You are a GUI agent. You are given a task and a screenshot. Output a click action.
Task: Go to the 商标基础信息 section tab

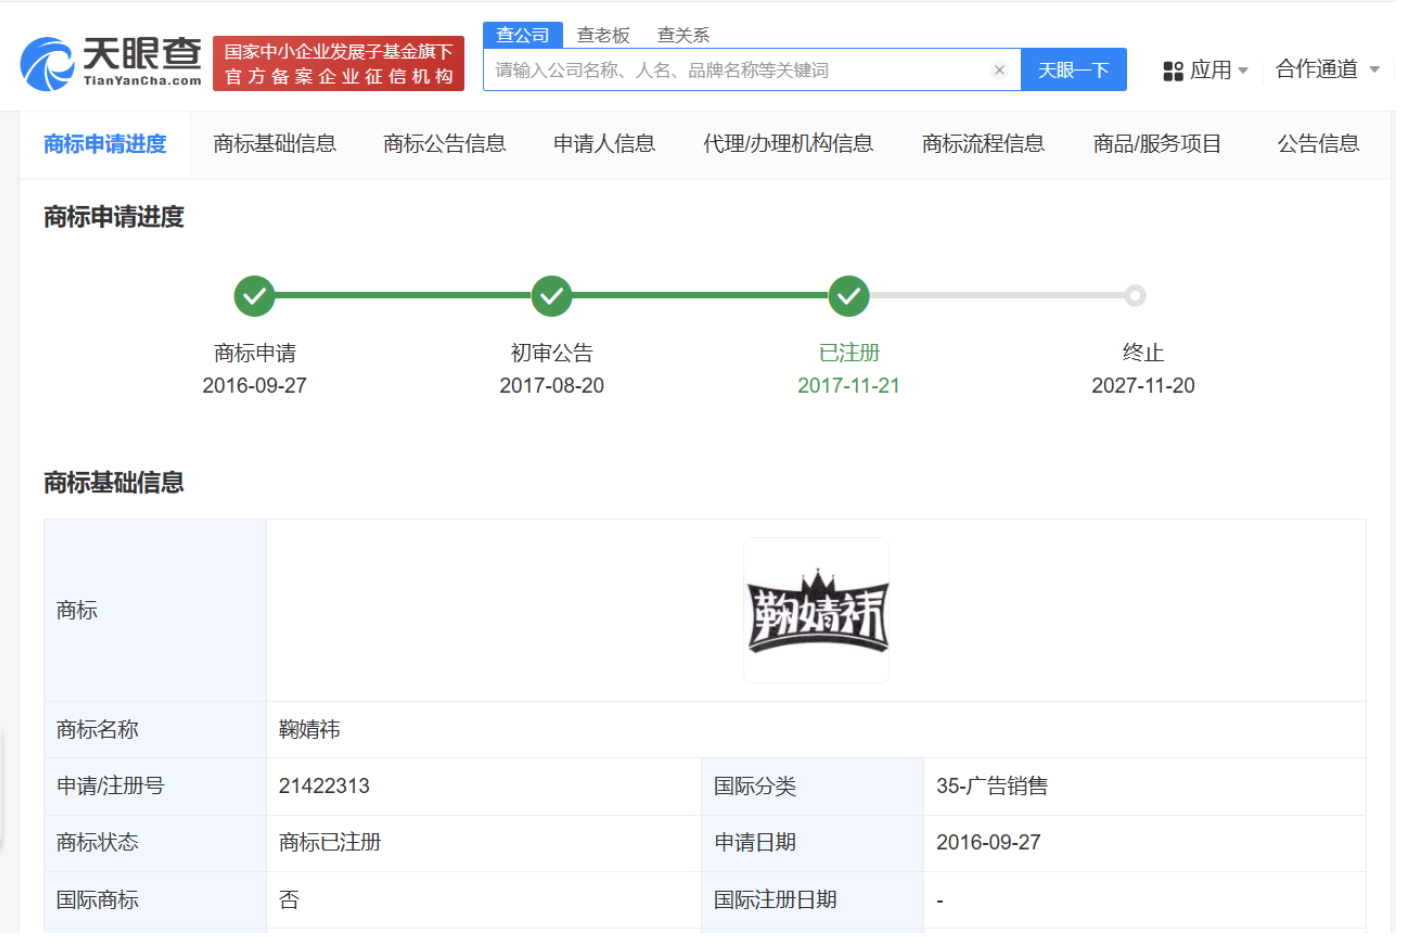tap(274, 144)
